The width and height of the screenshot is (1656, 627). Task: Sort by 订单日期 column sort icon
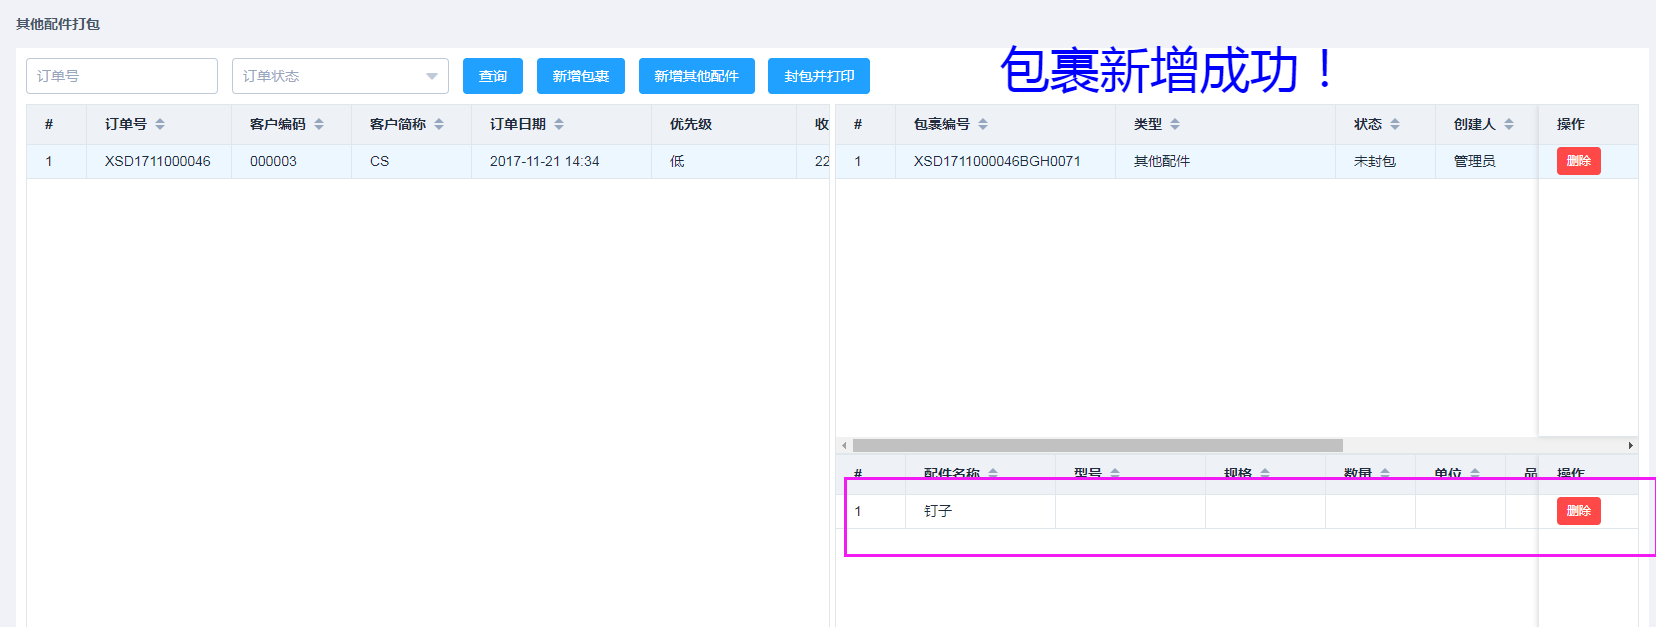[559, 124]
